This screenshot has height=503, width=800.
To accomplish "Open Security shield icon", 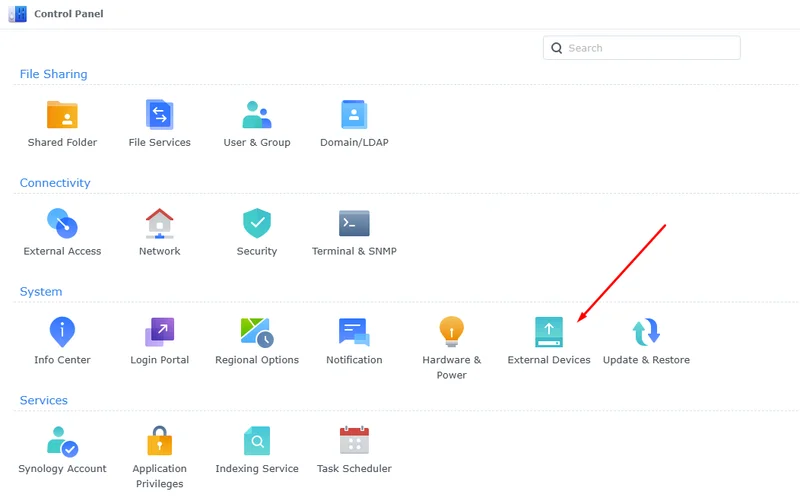I will [257, 224].
